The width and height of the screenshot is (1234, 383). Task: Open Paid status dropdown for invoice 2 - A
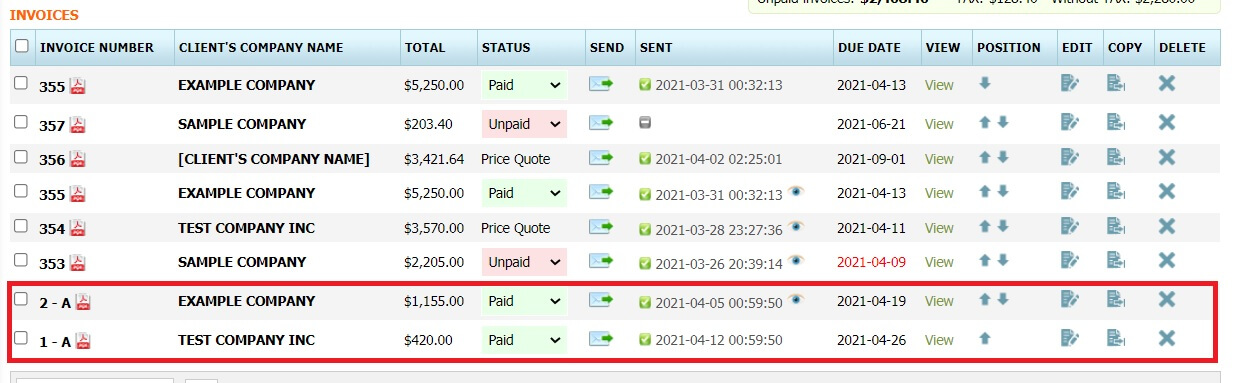[524, 301]
